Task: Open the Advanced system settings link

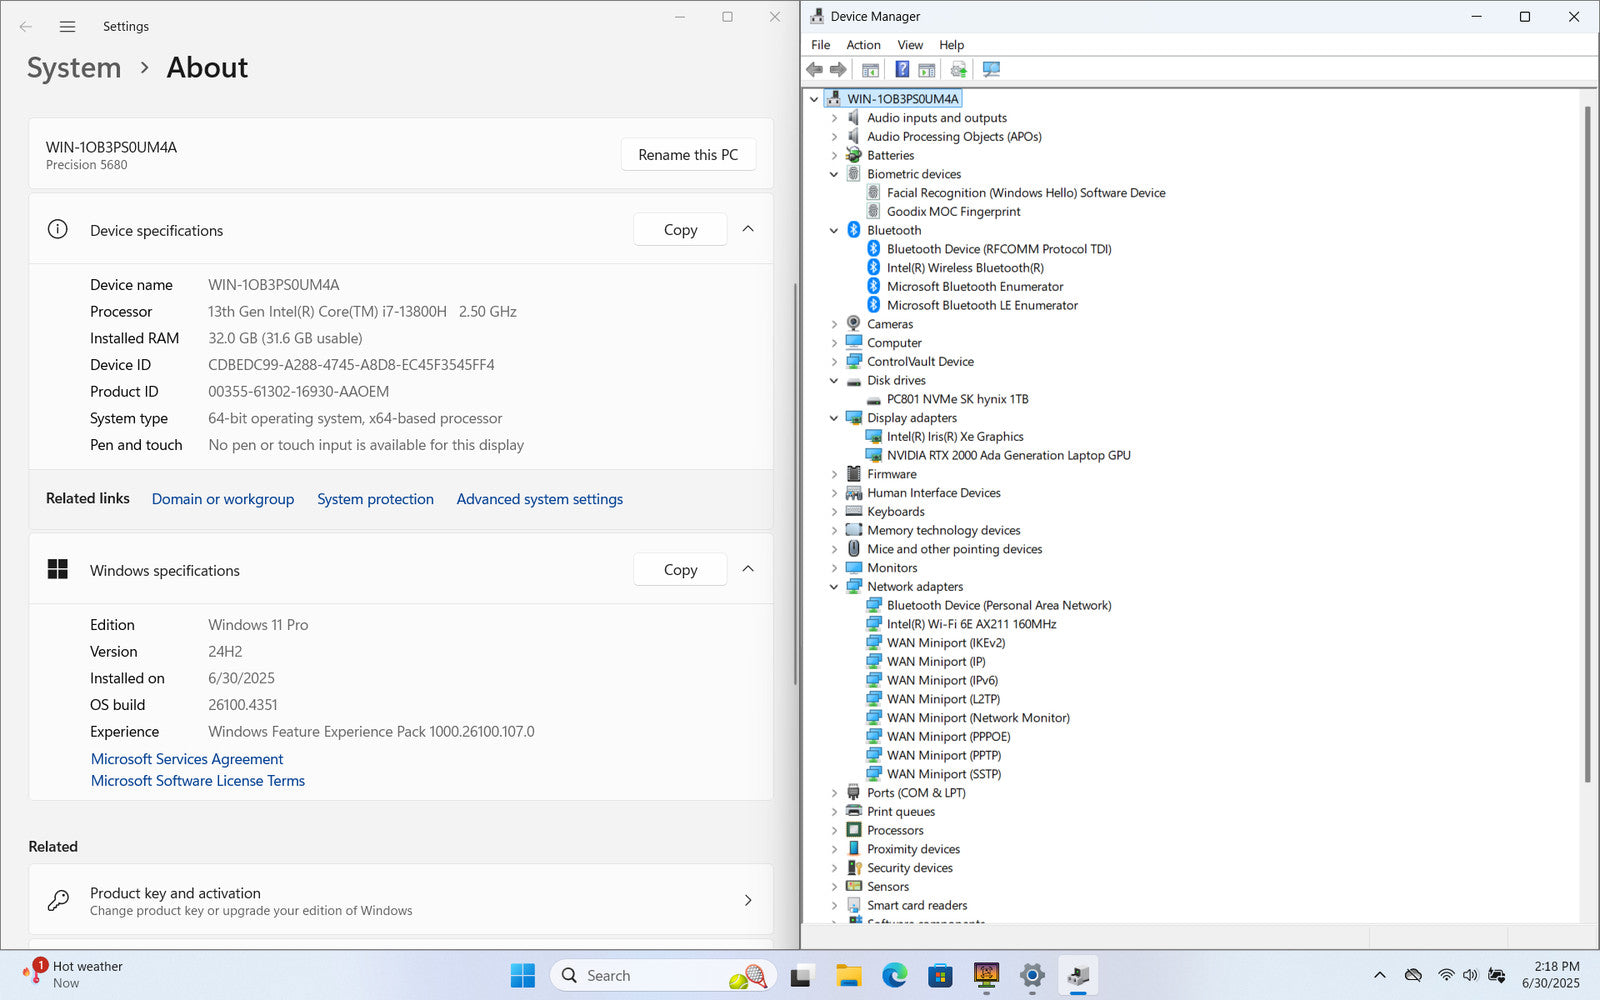Action: pyautogui.click(x=539, y=499)
